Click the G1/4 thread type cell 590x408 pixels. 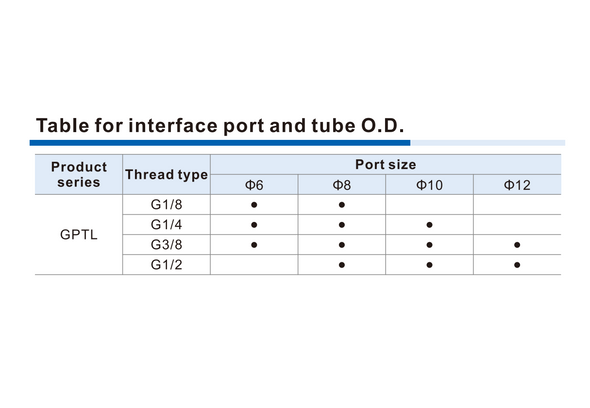[x=166, y=225]
